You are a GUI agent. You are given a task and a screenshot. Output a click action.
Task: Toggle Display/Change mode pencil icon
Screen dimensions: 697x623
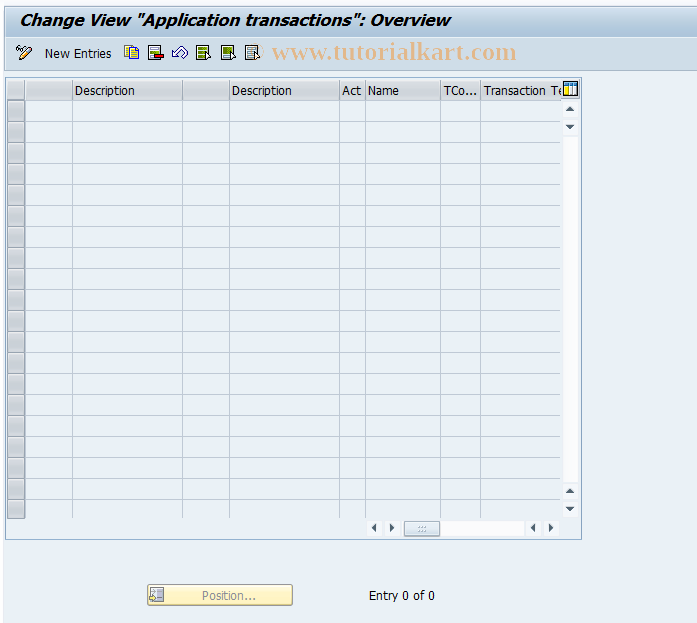[x=24, y=53]
